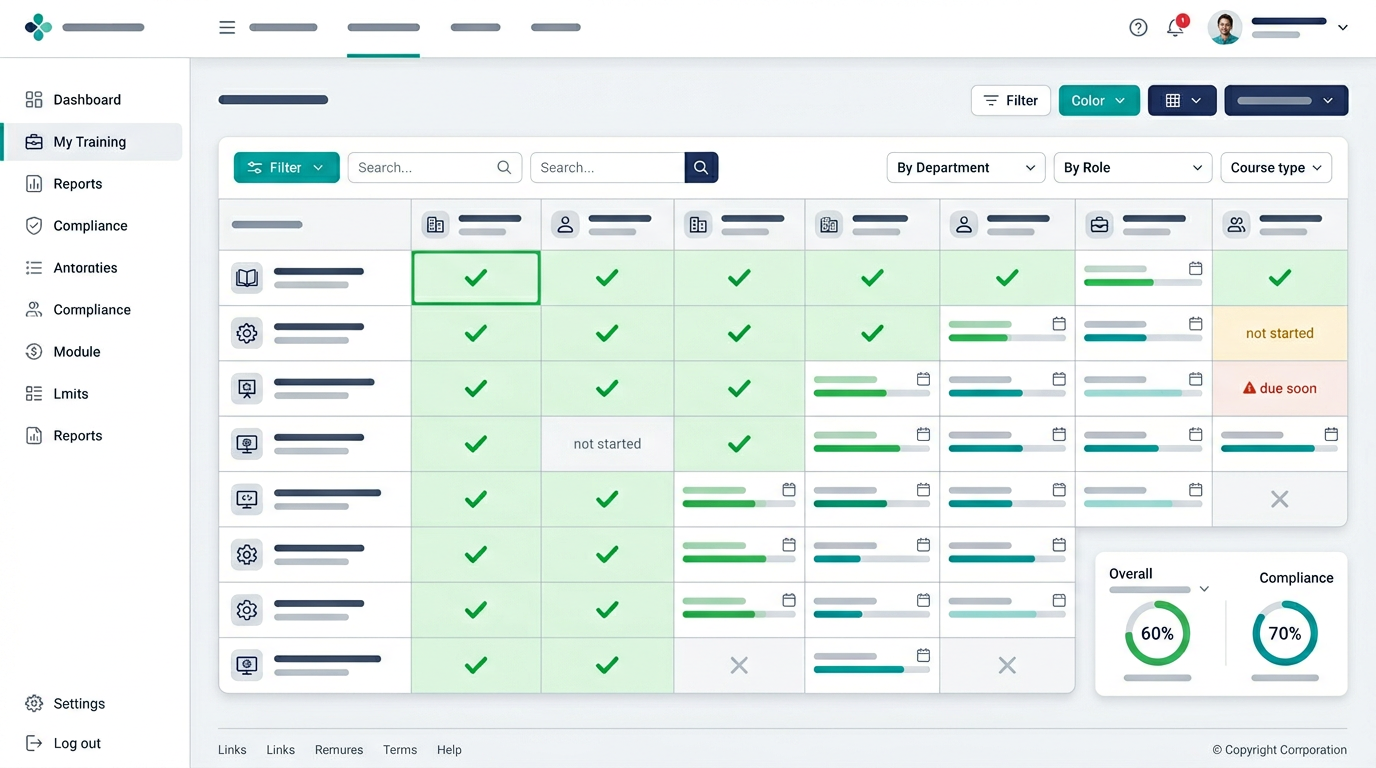This screenshot has height=768, width=1376.
Task: Click the presentation board course row icon
Action: (247, 389)
